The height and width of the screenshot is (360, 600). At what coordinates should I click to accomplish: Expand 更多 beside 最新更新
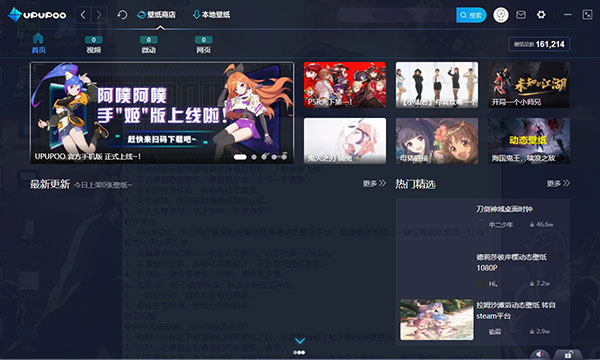pos(374,184)
